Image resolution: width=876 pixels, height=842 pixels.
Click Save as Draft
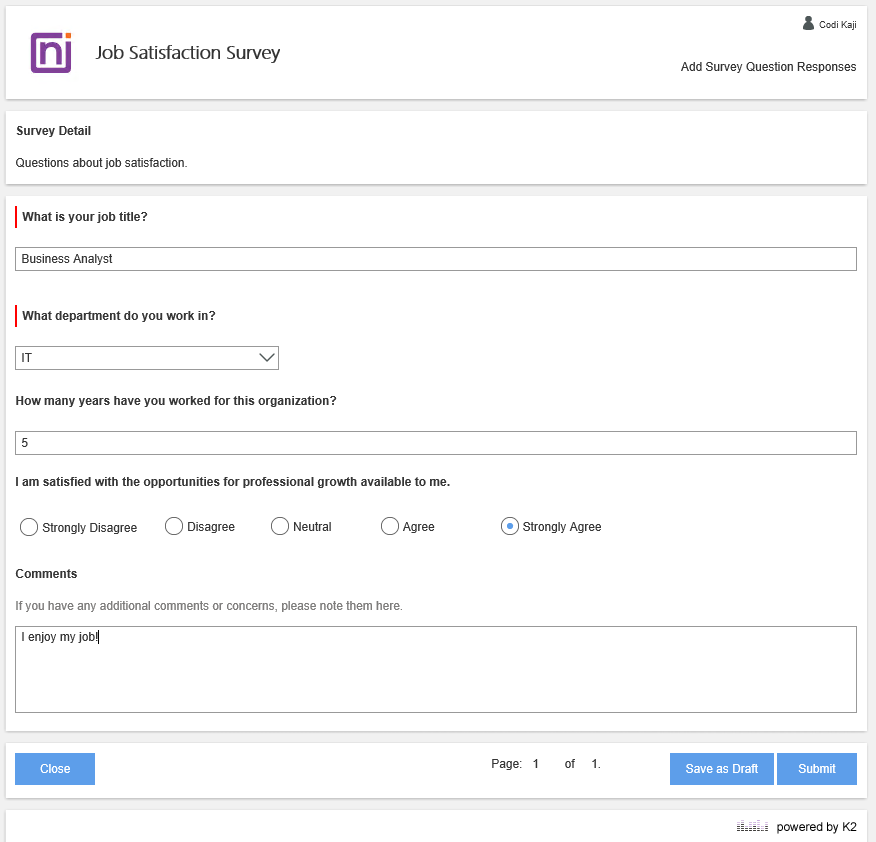tap(721, 768)
